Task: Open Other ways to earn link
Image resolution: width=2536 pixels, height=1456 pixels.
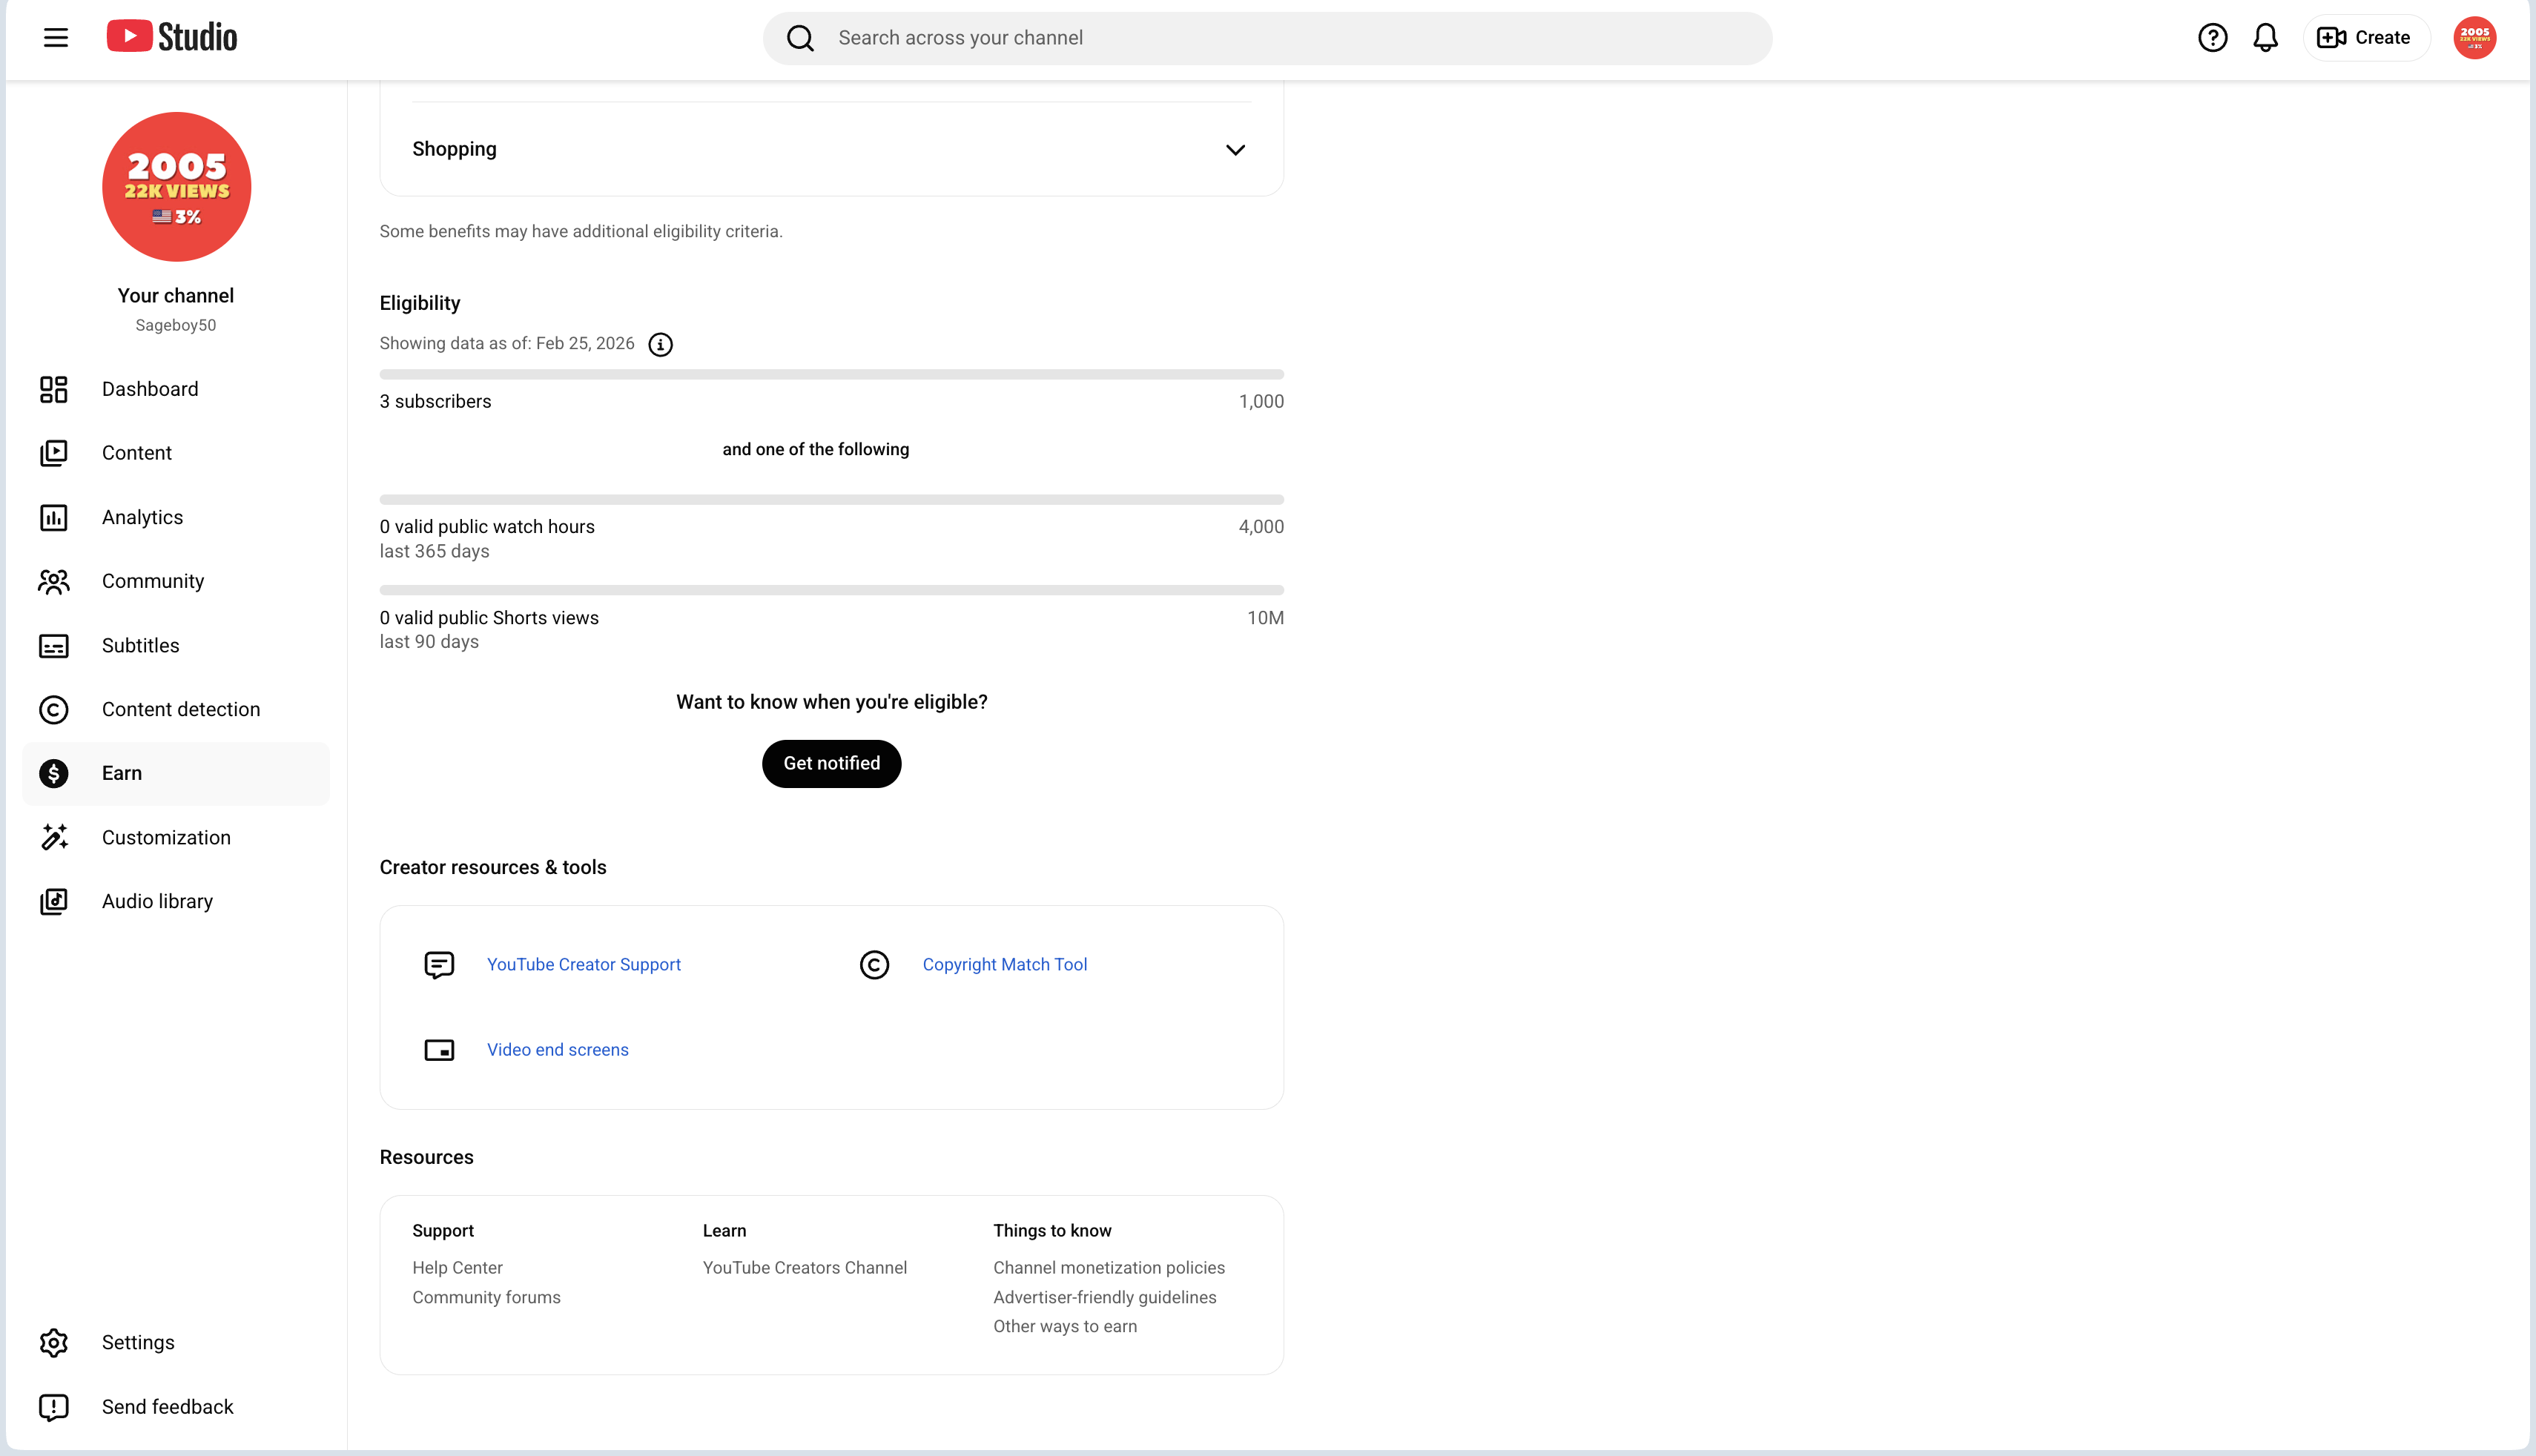Action: coord(1064,1326)
